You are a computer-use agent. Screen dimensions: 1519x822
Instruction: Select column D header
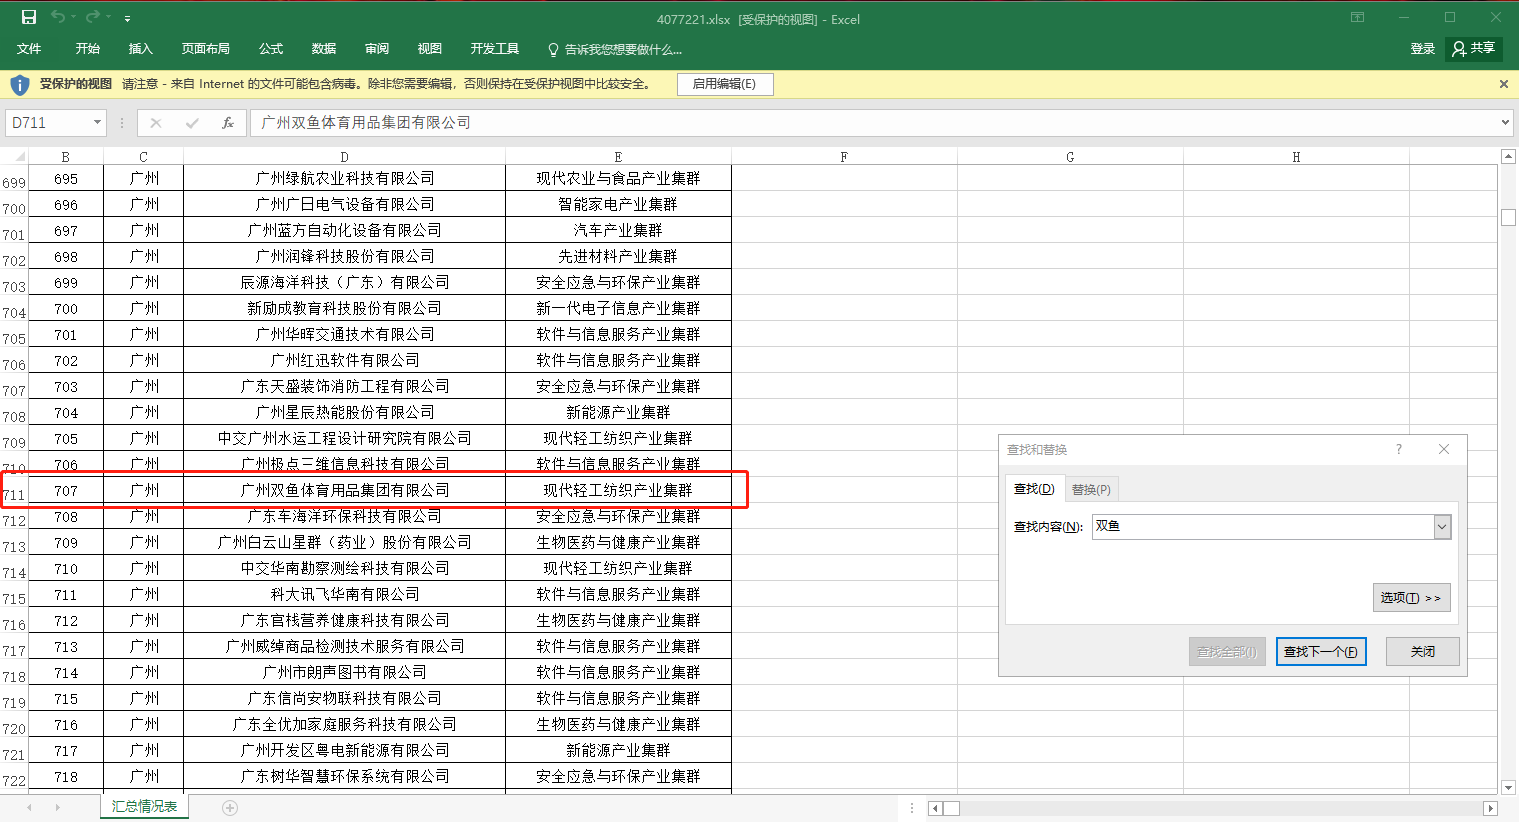coord(344,157)
